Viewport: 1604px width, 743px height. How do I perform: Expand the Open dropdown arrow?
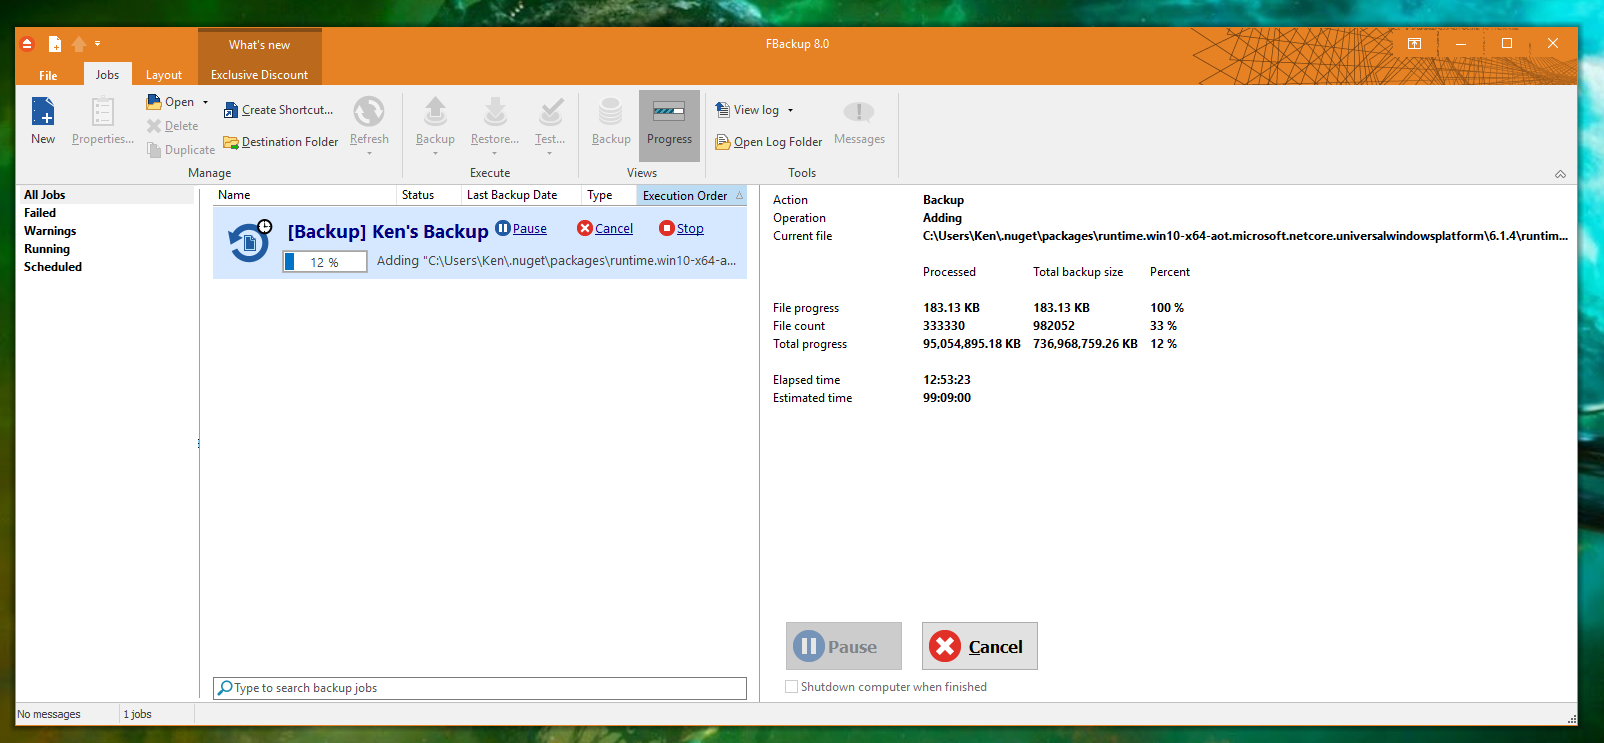206,102
